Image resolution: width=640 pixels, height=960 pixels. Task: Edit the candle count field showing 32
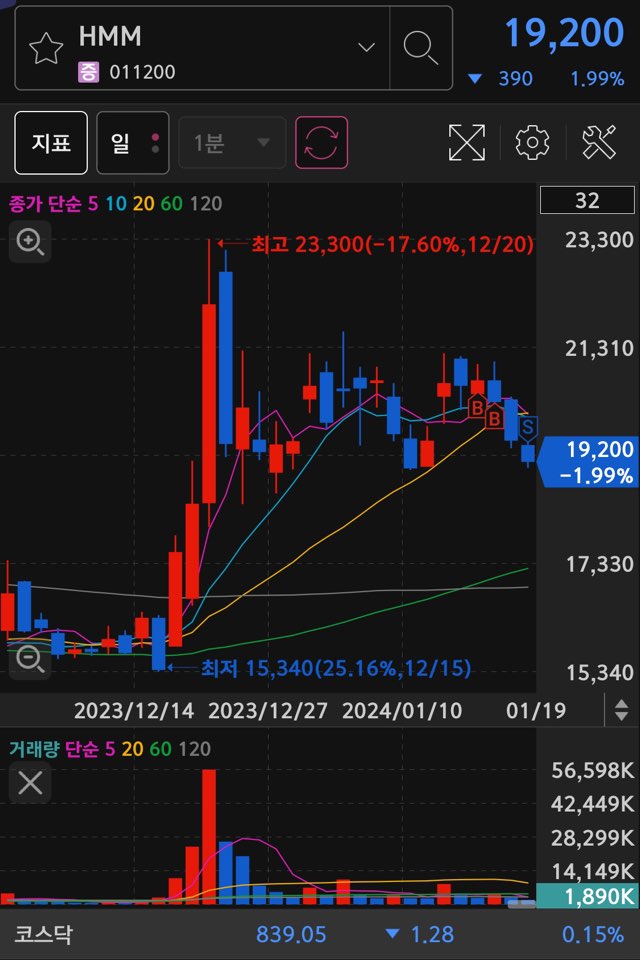[x=587, y=200]
